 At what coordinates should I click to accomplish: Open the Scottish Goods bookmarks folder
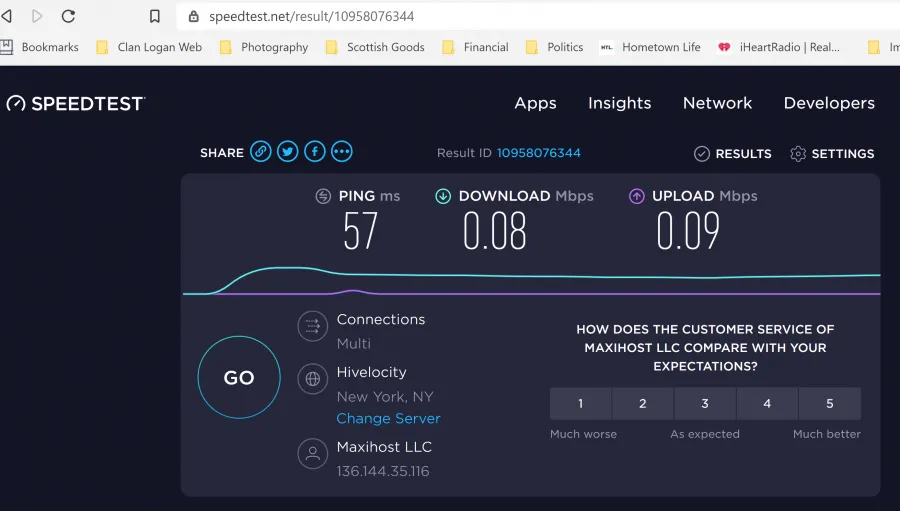point(375,47)
